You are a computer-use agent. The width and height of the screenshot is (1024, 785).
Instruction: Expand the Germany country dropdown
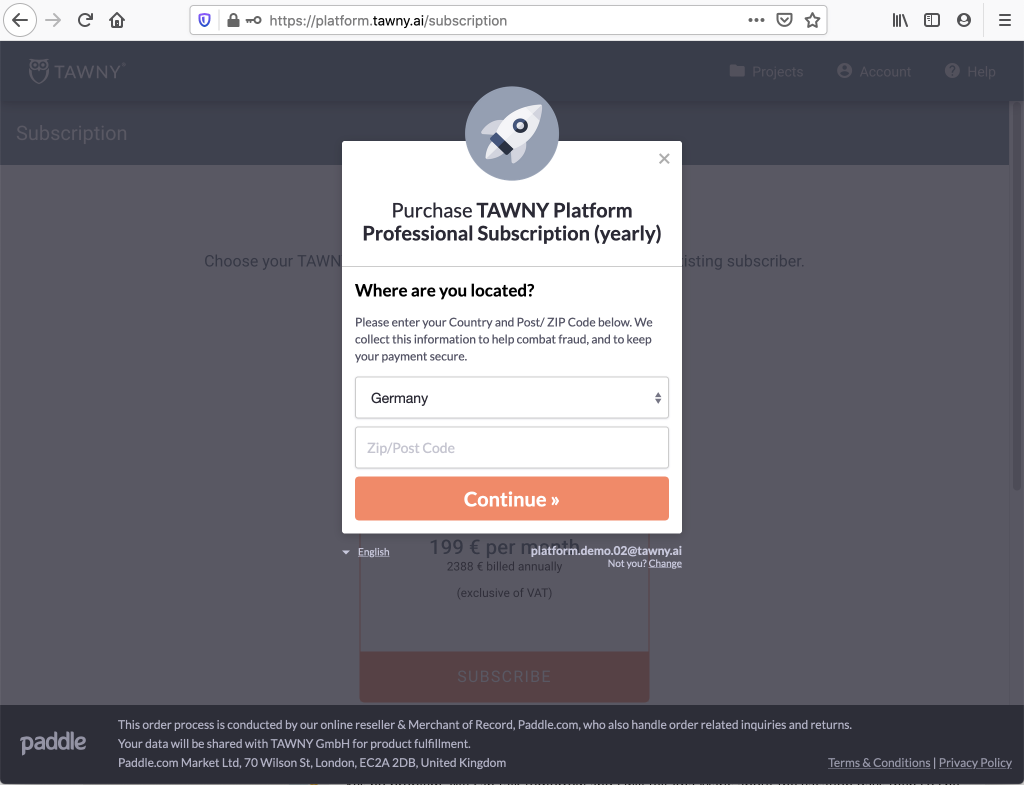[x=511, y=398]
